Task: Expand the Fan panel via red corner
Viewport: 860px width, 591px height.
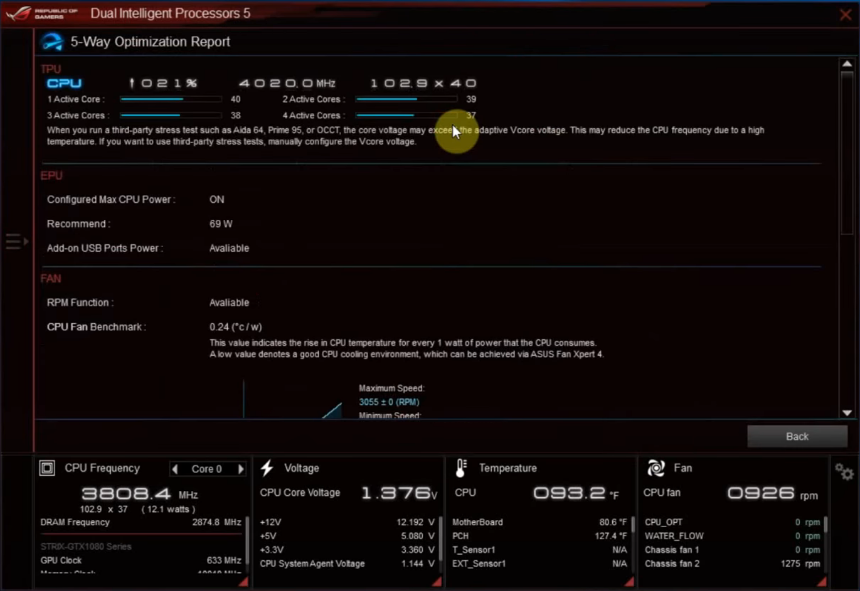Action: tap(822, 581)
